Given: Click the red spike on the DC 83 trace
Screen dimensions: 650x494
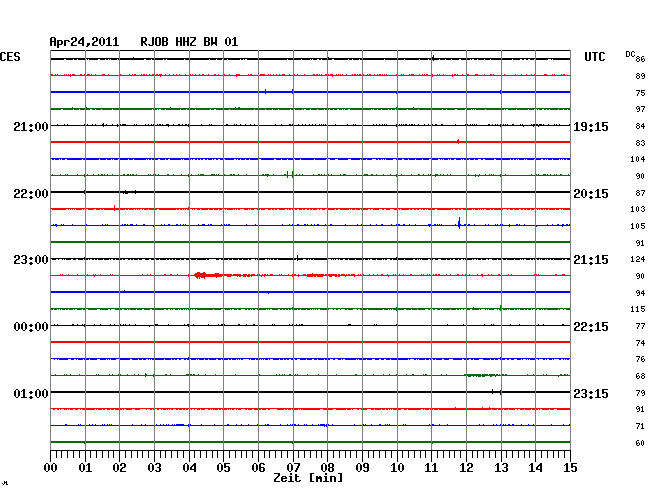Looking at the screenshot, I should point(458,142).
